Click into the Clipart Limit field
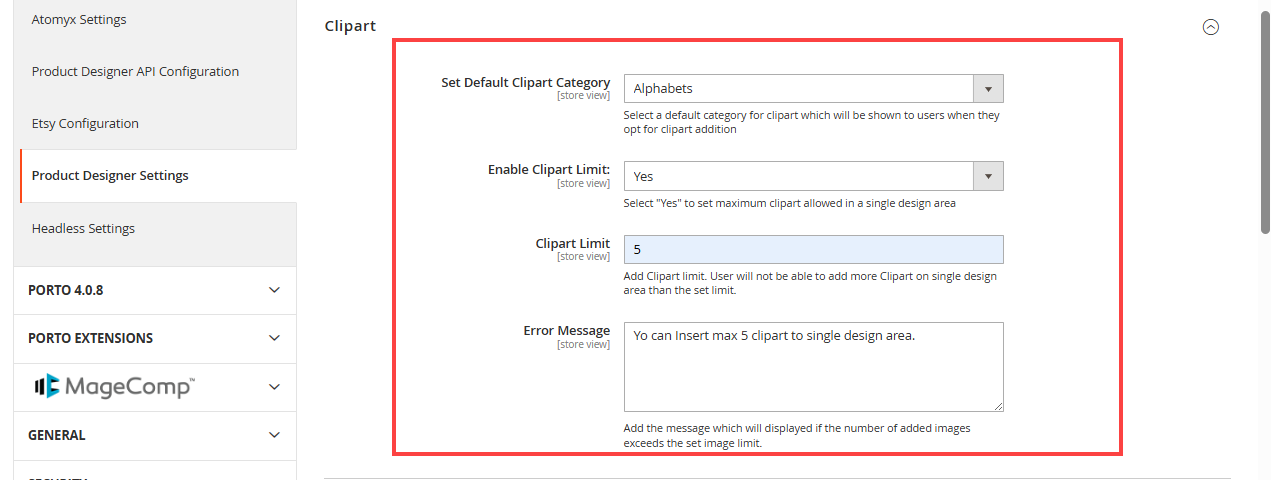Viewport: 1271px width, 480px height. point(813,250)
